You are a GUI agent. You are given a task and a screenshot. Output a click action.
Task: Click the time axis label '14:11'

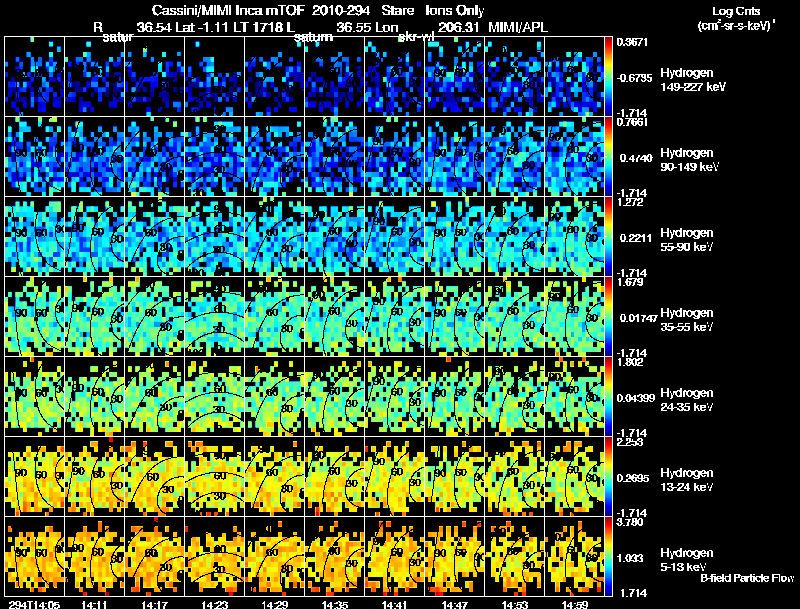[94, 604]
